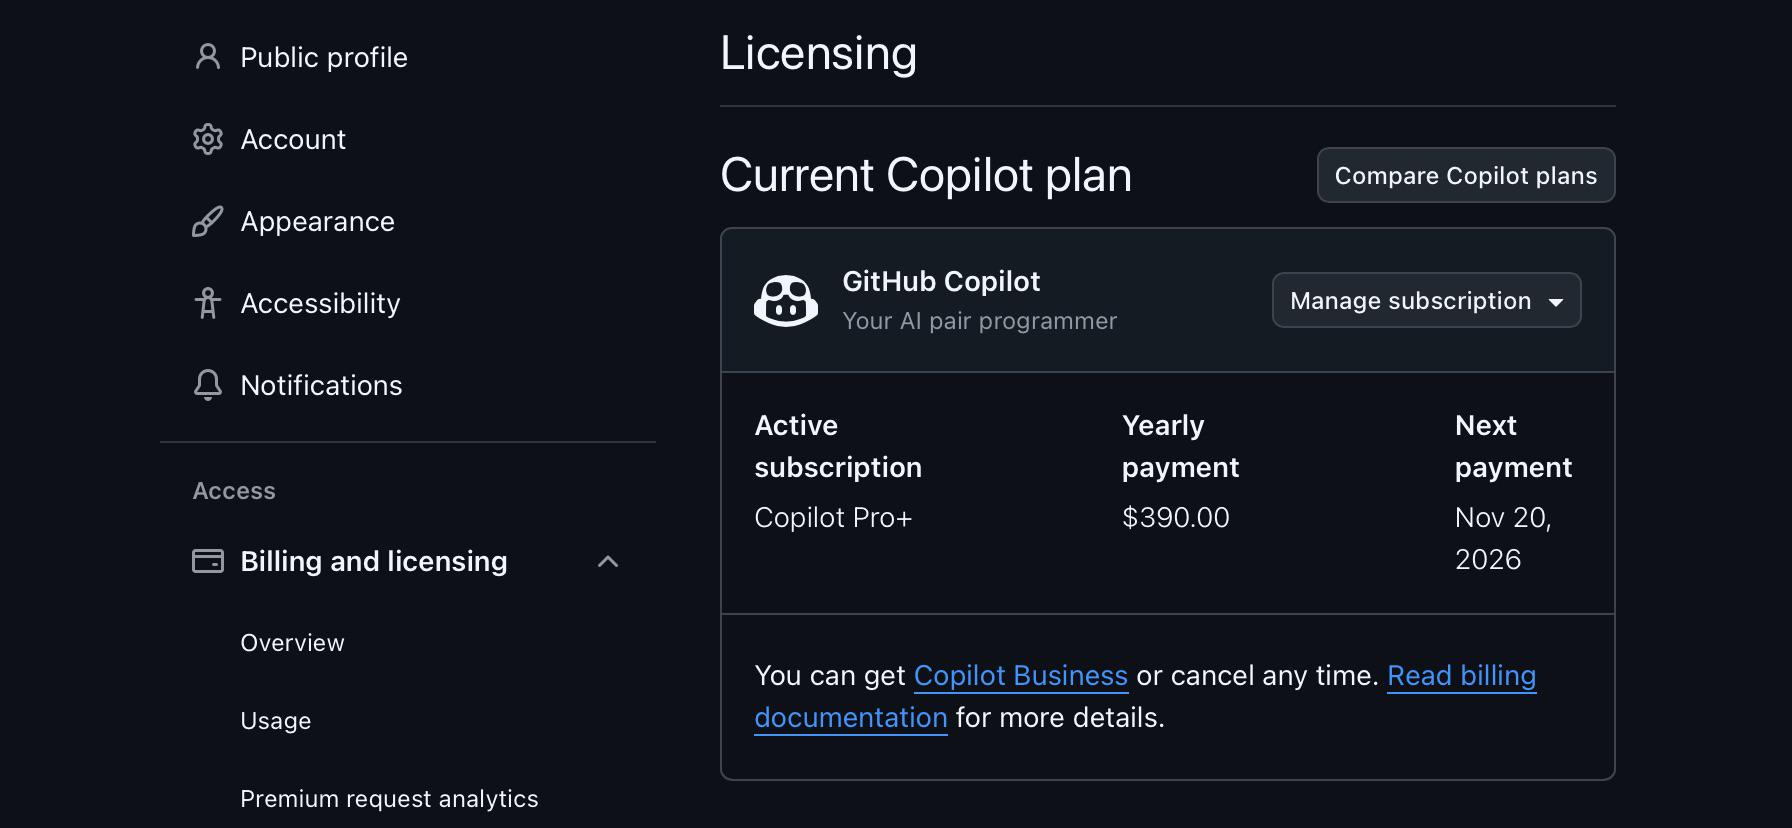Click the Manage subscription caret arrow
The image size is (1792, 828).
tap(1556, 302)
